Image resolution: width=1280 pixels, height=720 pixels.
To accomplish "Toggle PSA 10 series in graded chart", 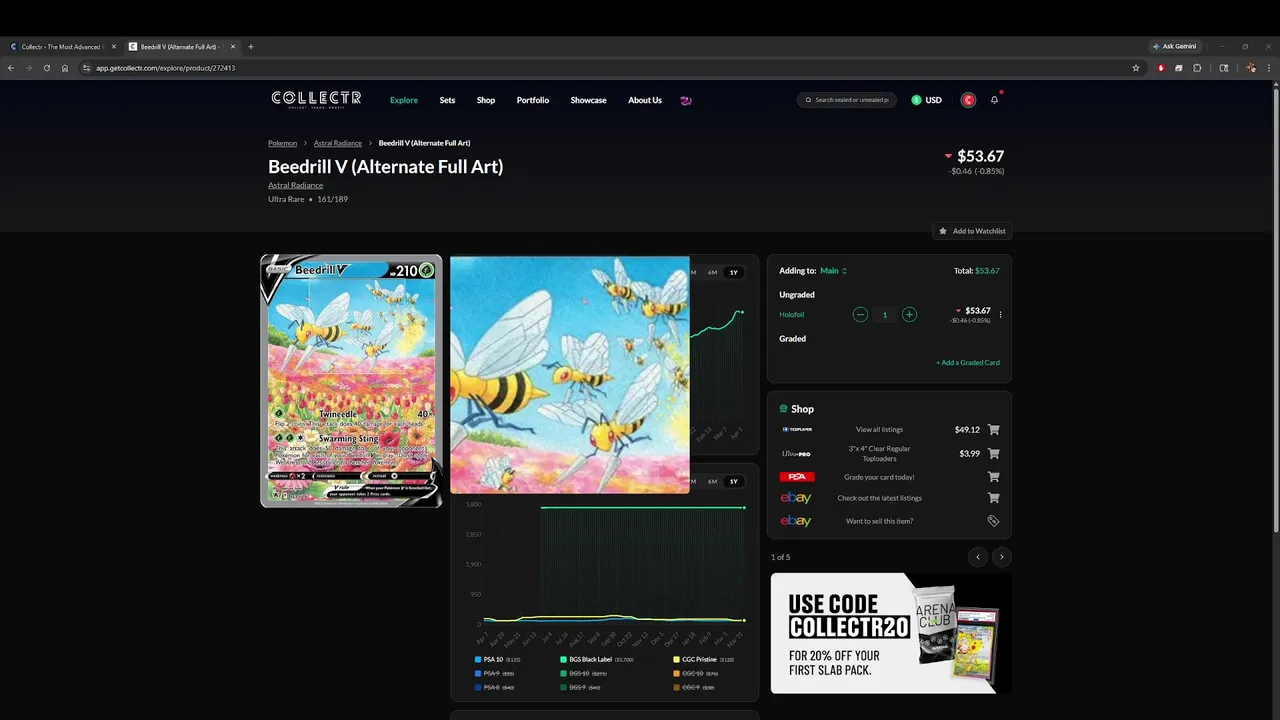I will [x=498, y=660].
